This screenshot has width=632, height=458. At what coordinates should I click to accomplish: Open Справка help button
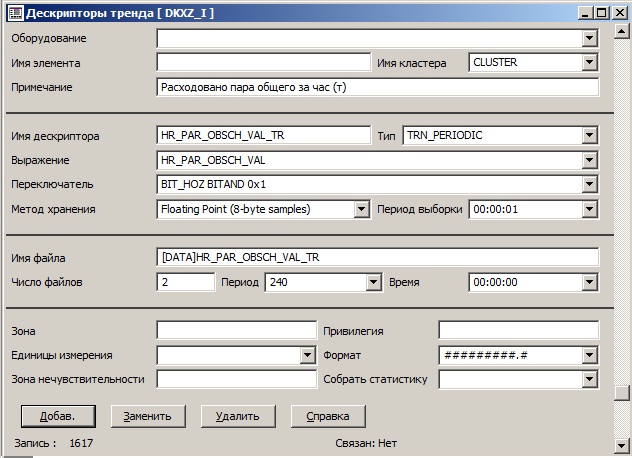[x=328, y=416]
